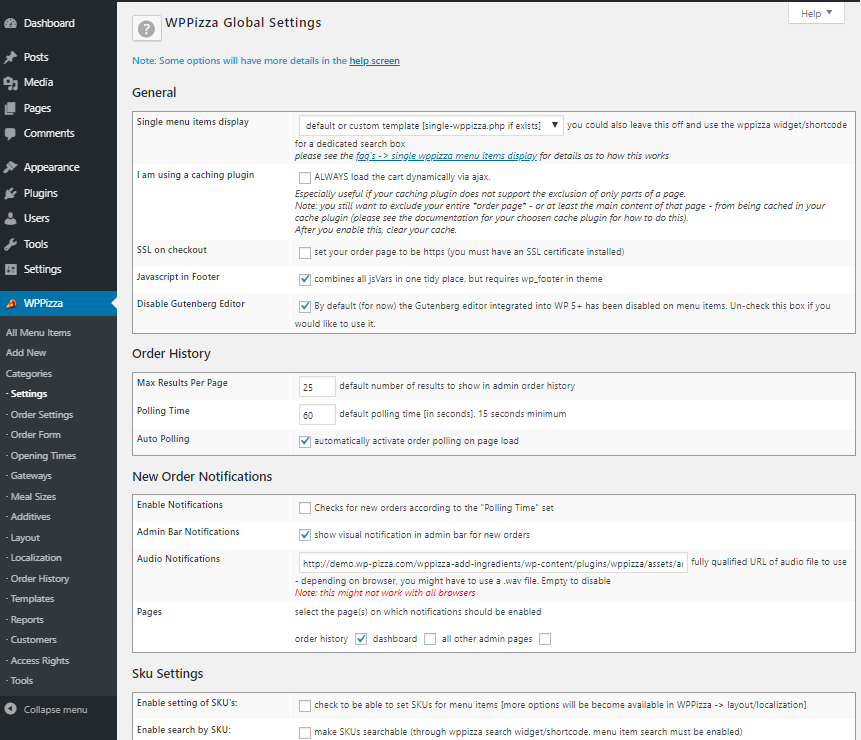Click the Plugins plug icon

pyautogui.click(x=11, y=193)
